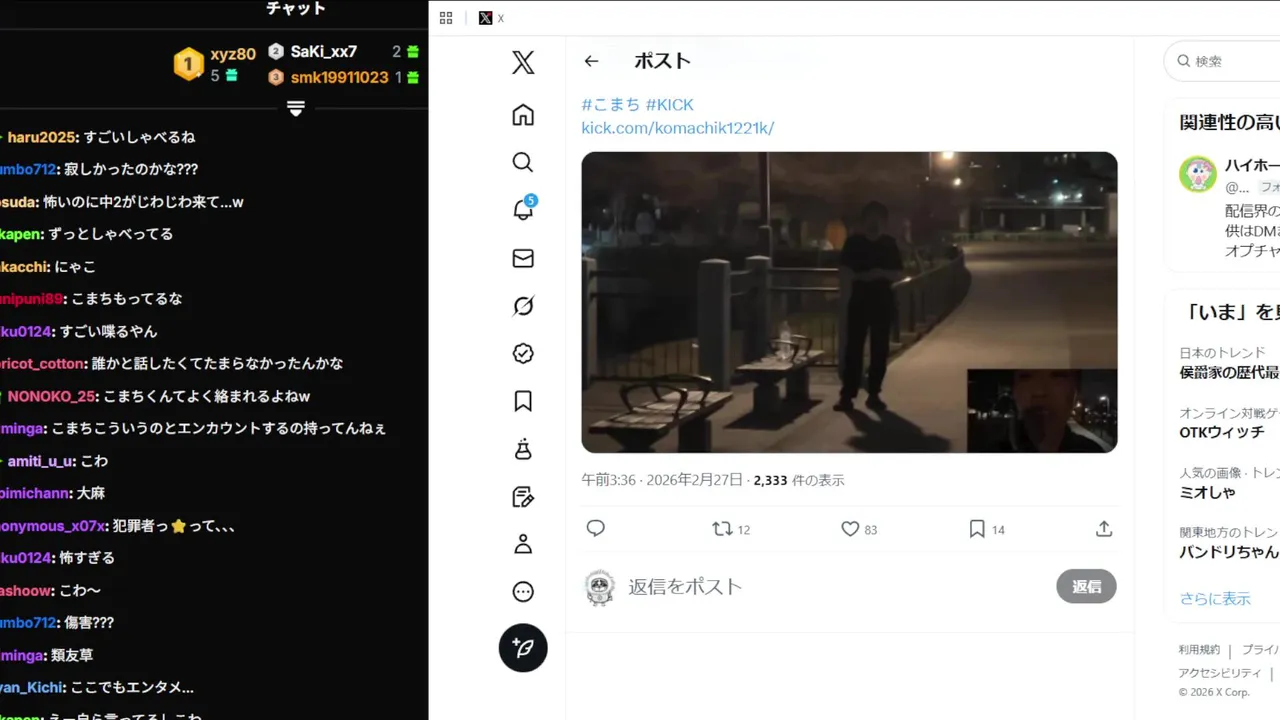Share the post via upload icon
This screenshot has width=1280, height=720.
click(x=1104, y=528)
